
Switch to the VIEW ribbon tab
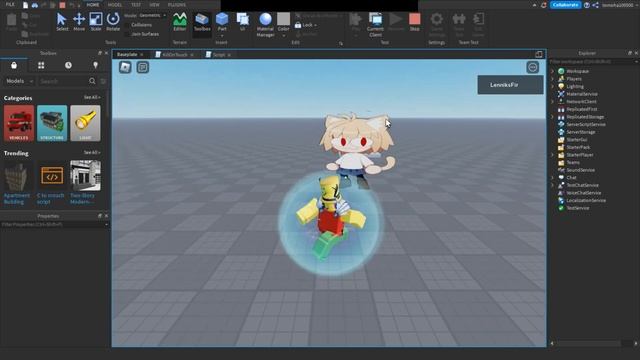click(154, 5)
